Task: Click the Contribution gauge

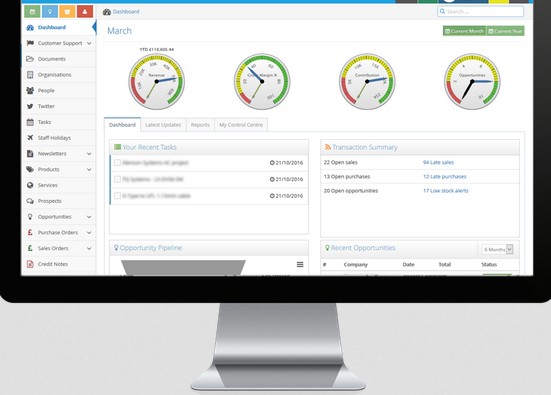Action: [x=367, y=81]
